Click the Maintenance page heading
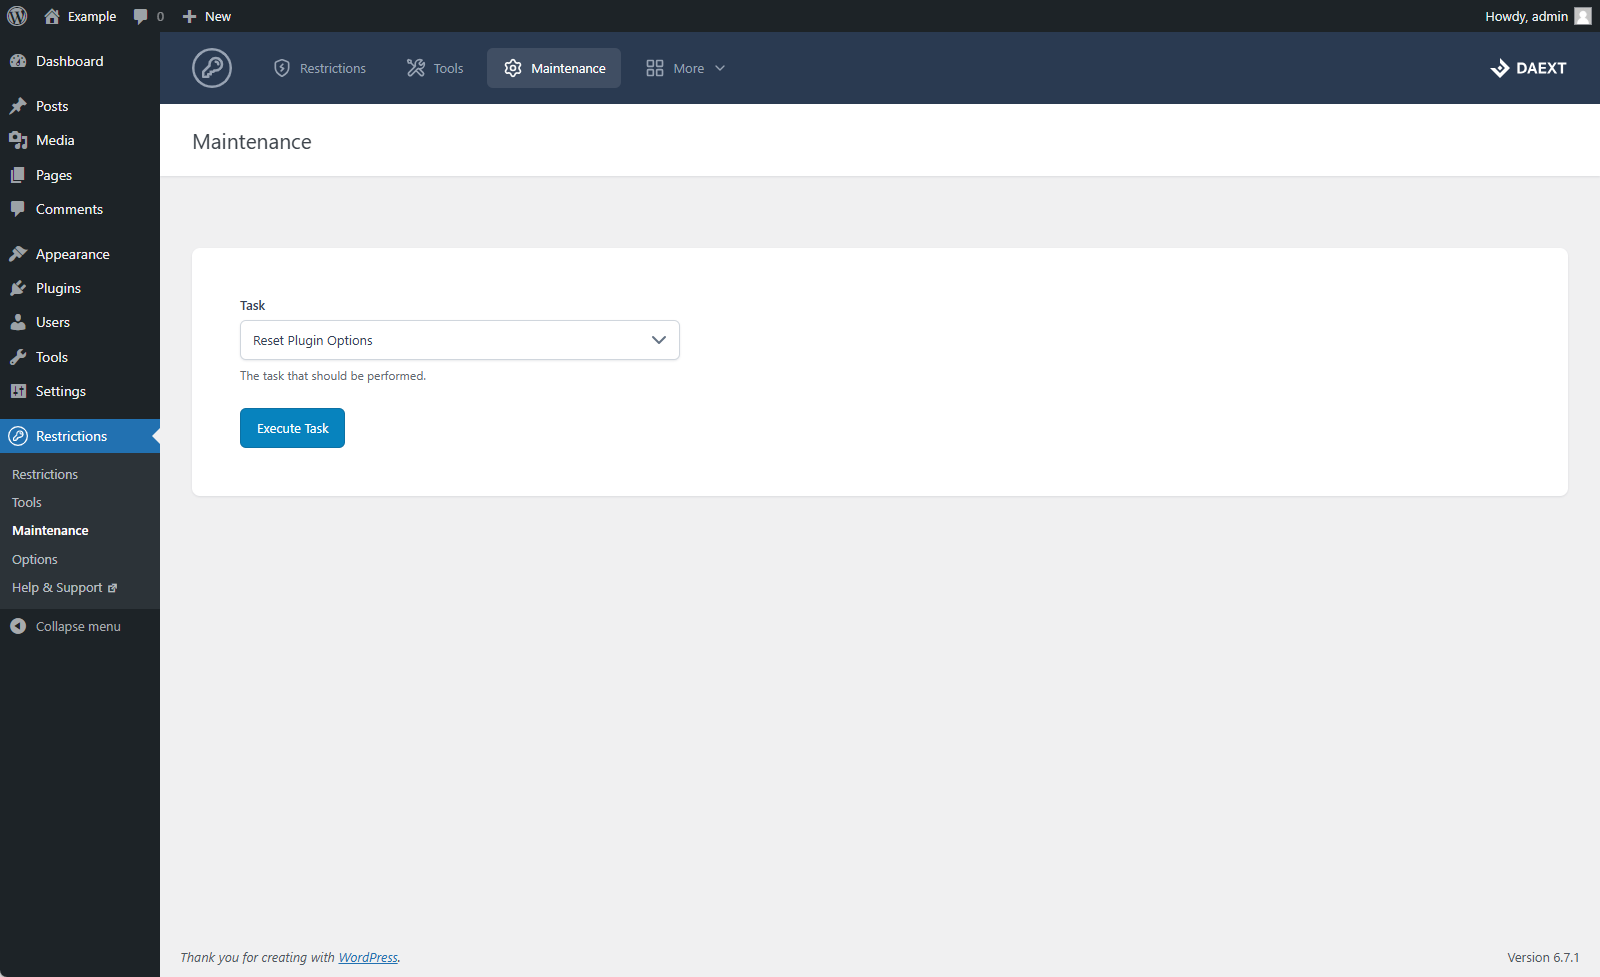 [x=252, y=142]
